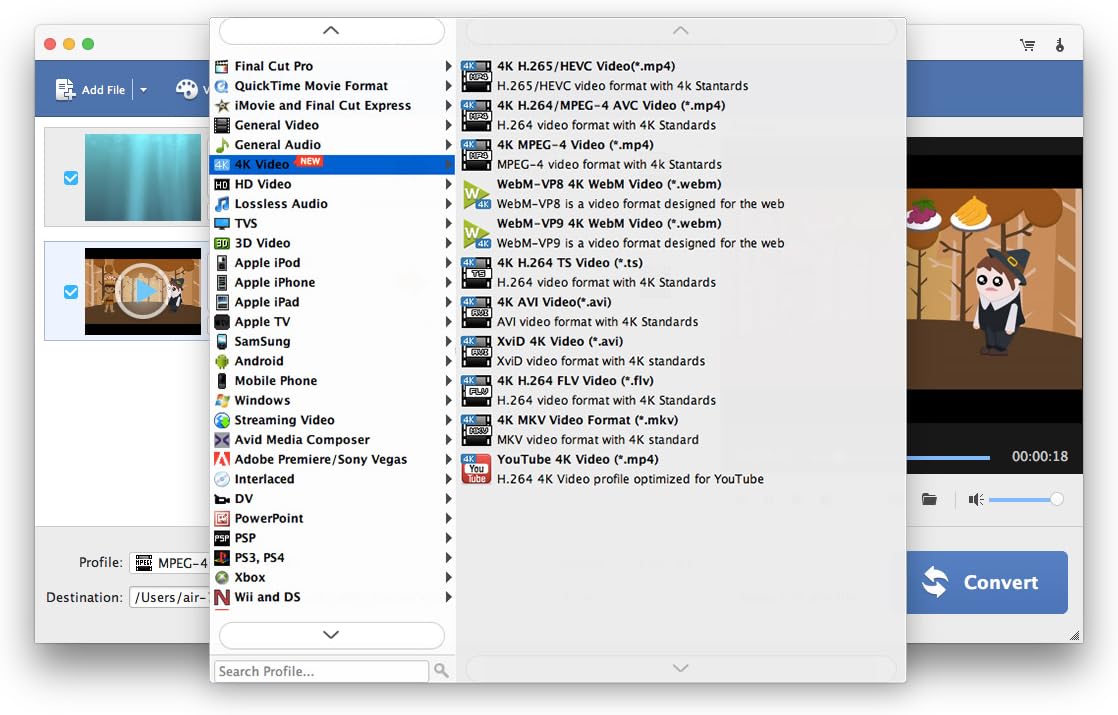Play the cartoon video thumbnail
The width and height of the screenshot is (1118, 715).
(x=143, y=291)
